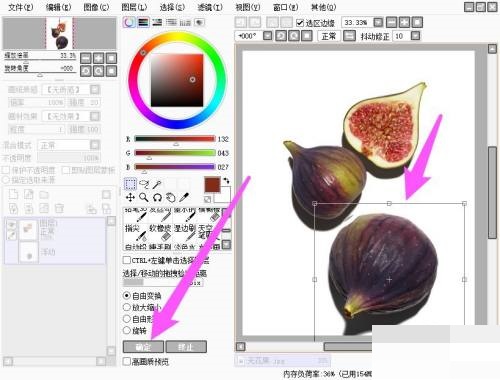
Task: Select the 旋转 radio button
Action: pyautogui.click(x=127, y=331)
